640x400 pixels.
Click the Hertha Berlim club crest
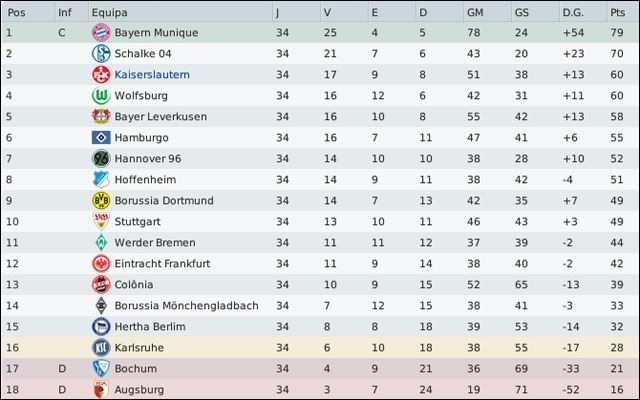coord(100,327)
